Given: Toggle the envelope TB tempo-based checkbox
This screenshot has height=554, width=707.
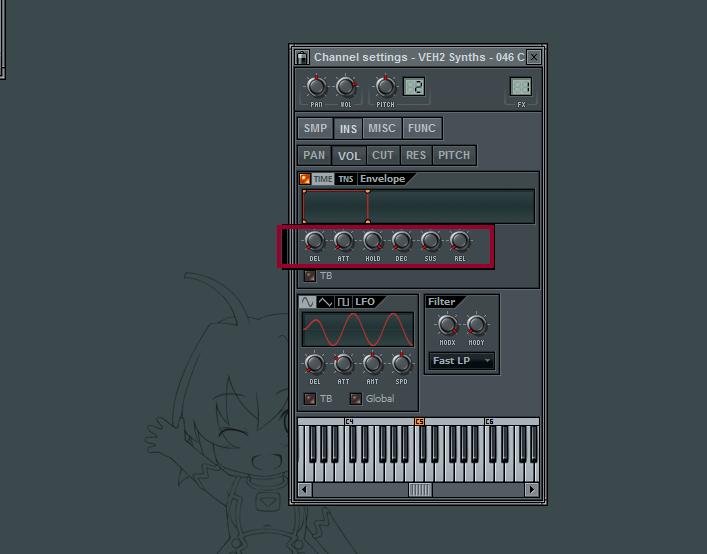Looking at the screenshot, I should [309, 276].
